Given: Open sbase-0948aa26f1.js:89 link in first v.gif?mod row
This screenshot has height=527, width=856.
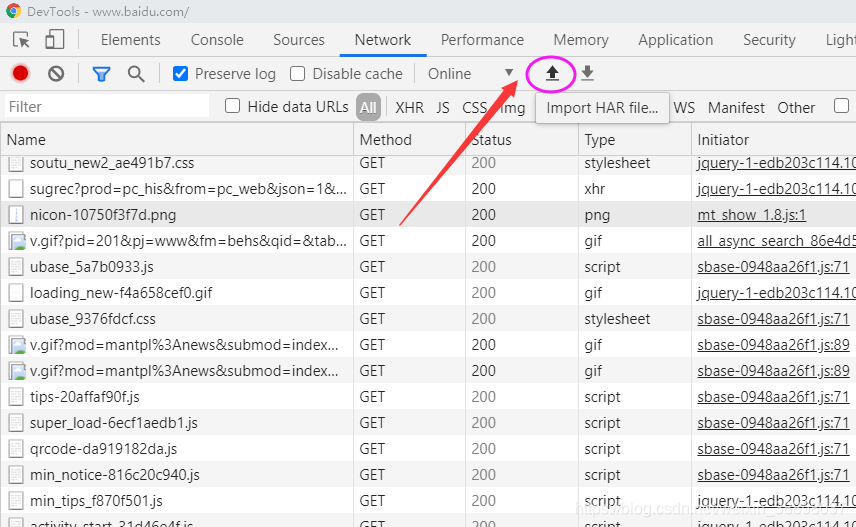Looking at the screenshot, I should pos(773,345).
